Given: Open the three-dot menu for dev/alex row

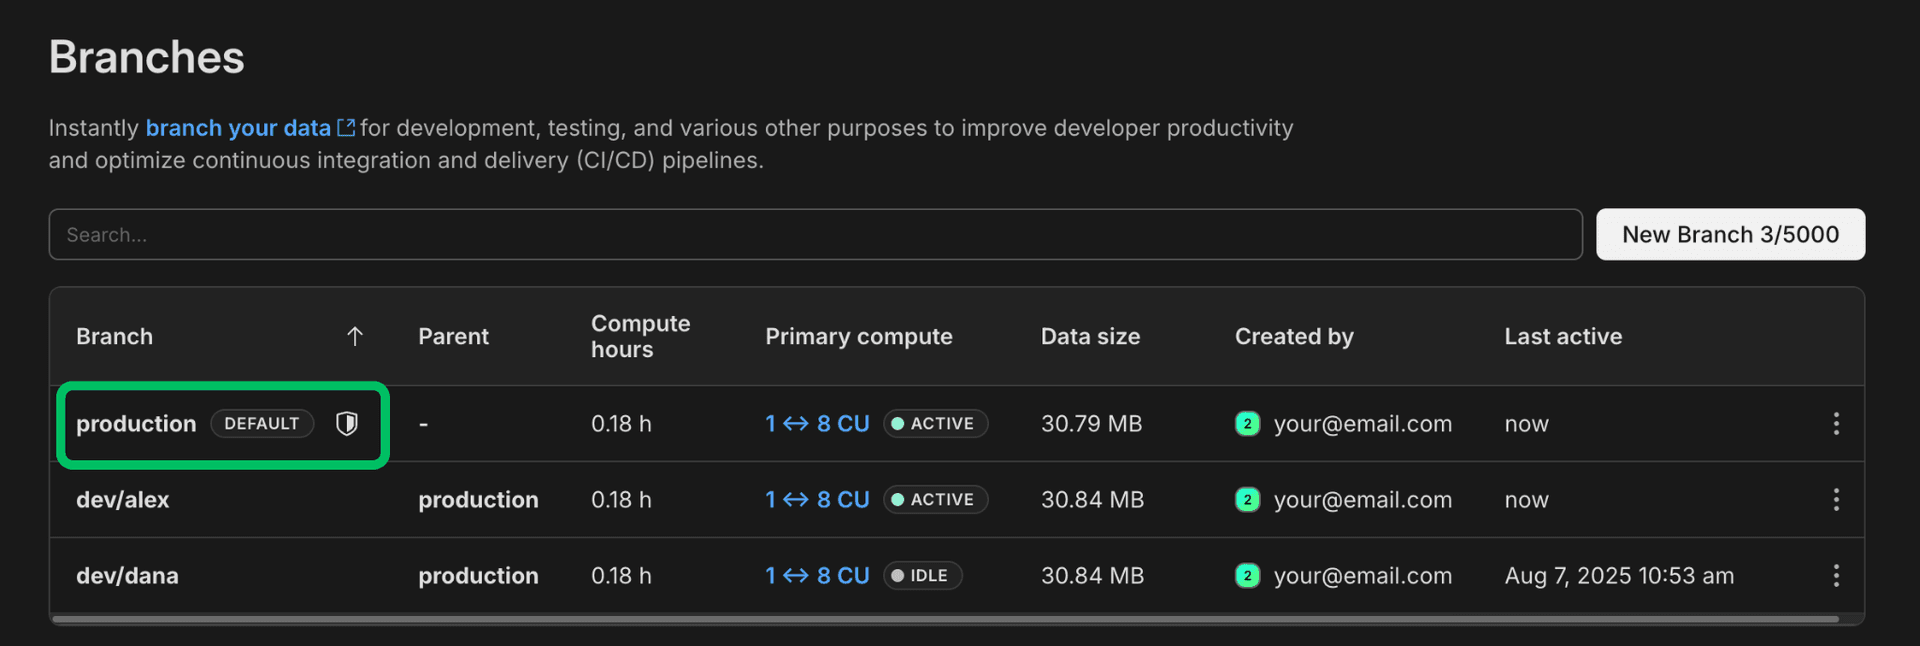Looking at the screenshot, I should [1835, 500].
